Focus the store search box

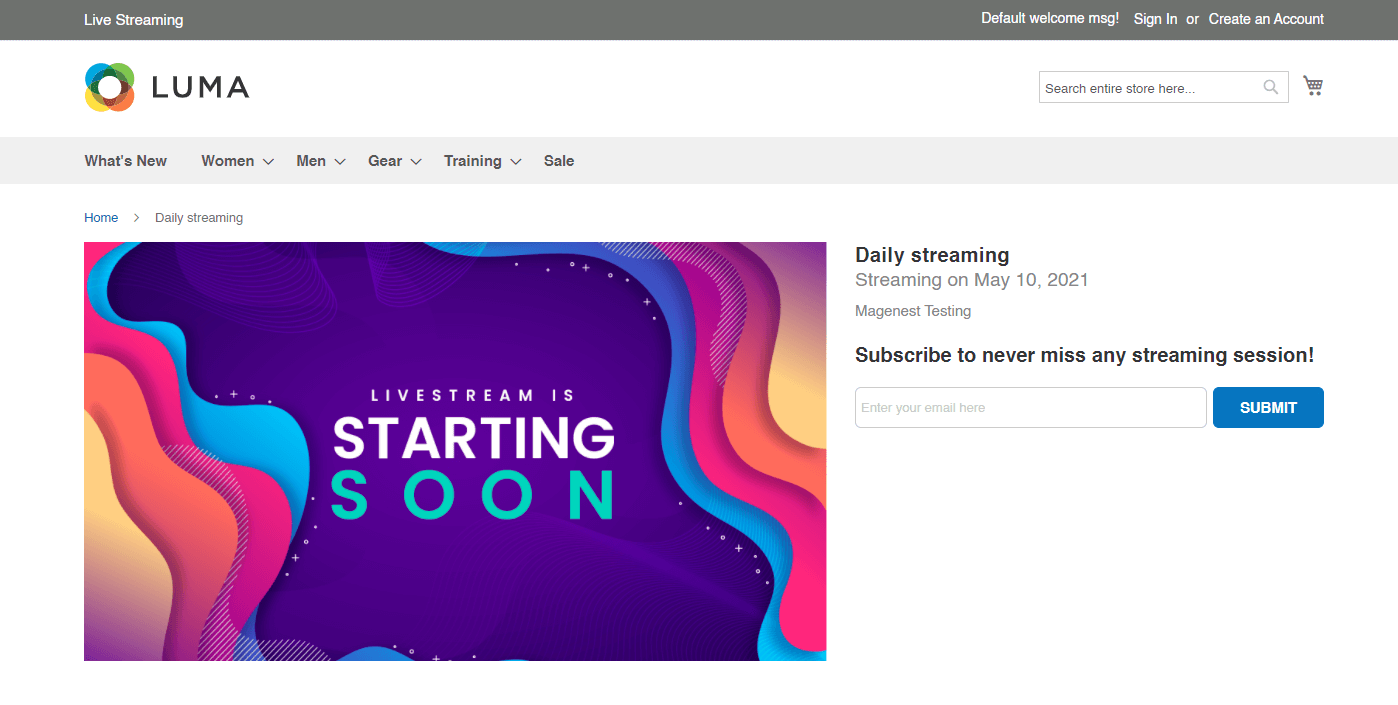click(1163, 87)
